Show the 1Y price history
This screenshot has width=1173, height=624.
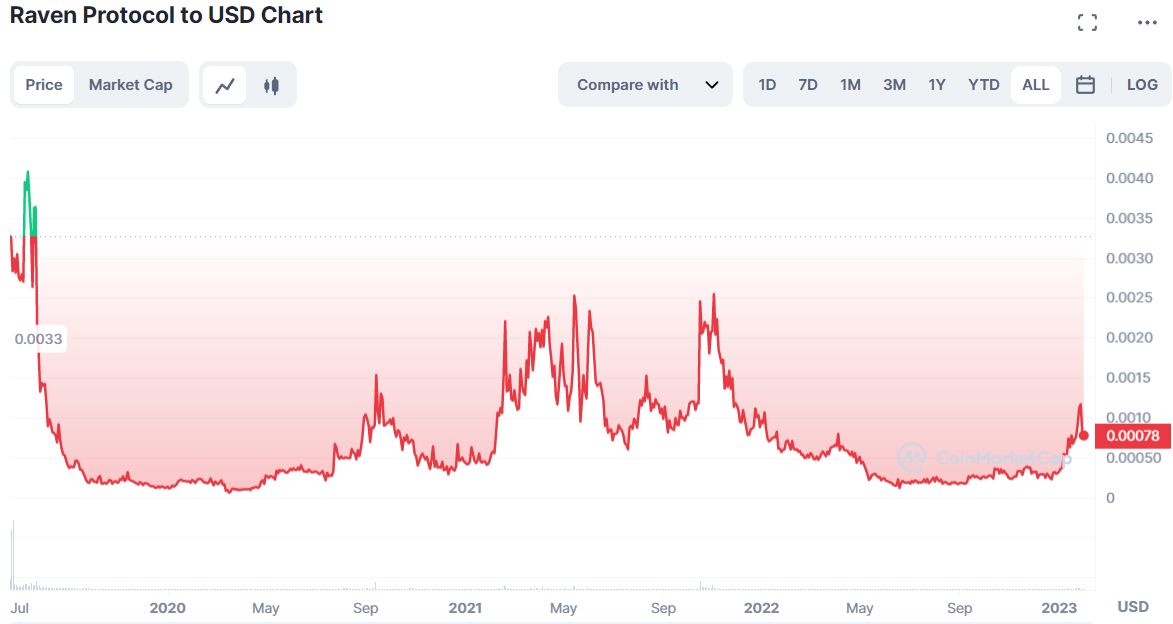(x=937, y=85)
